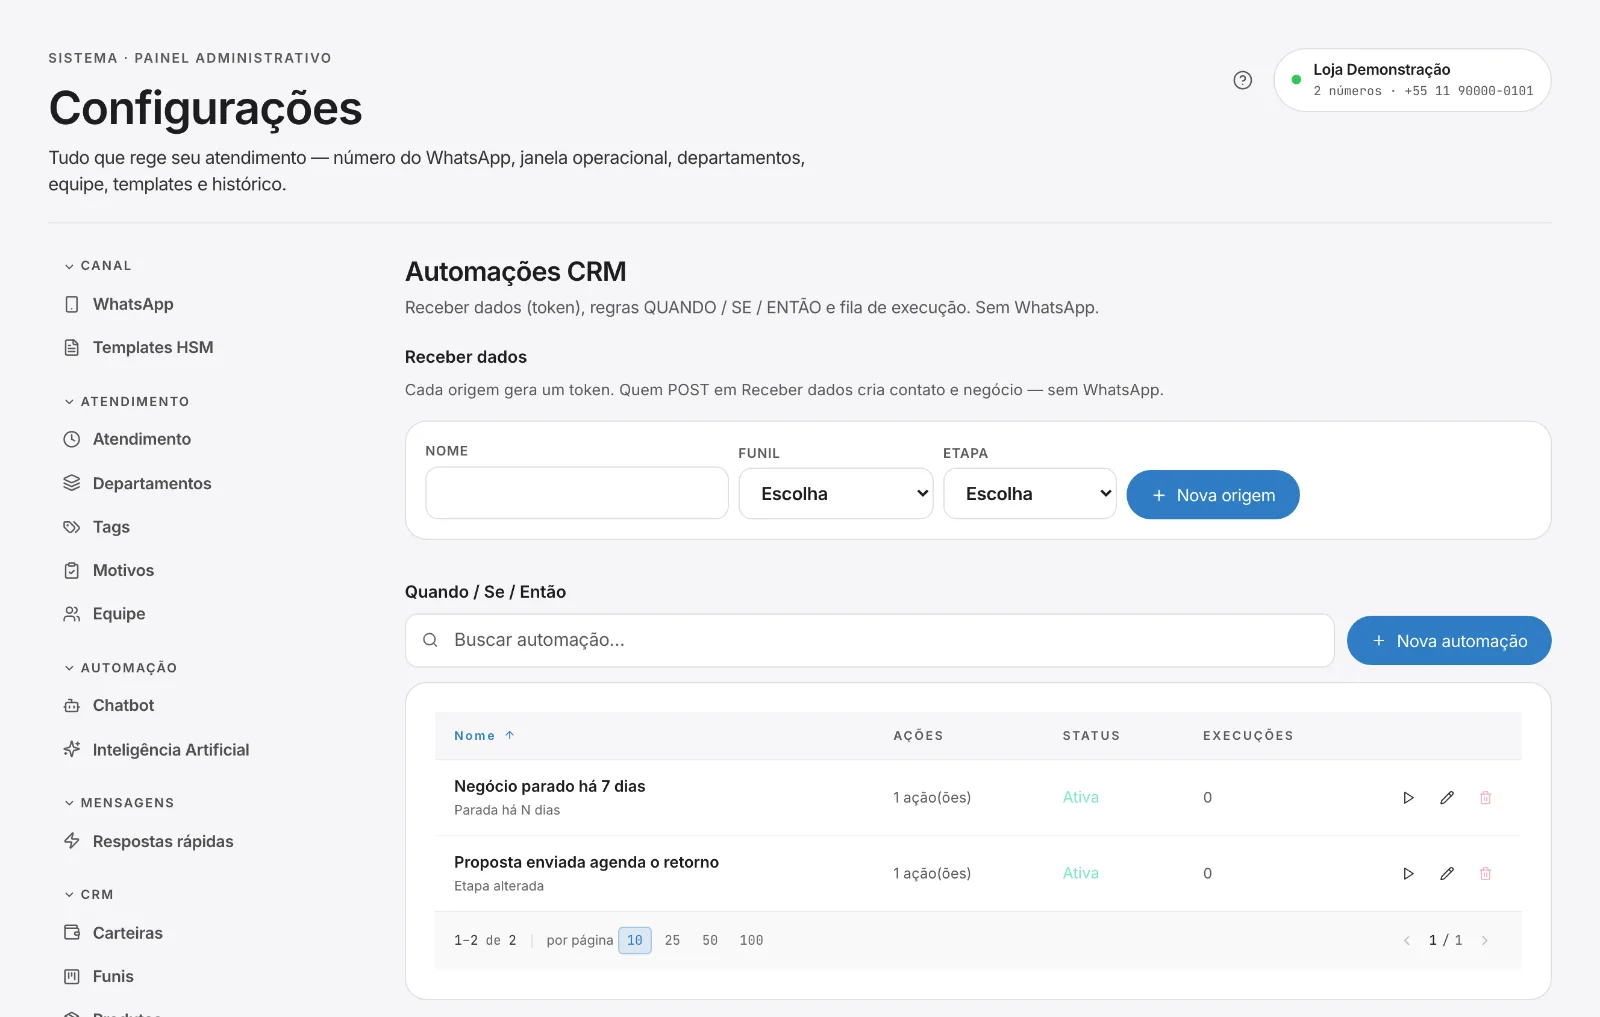This screenshot has width=1600, height=1017.
Task: Click the WhatsApp phone icon in sidebar
Action: (x=72, y=304)
